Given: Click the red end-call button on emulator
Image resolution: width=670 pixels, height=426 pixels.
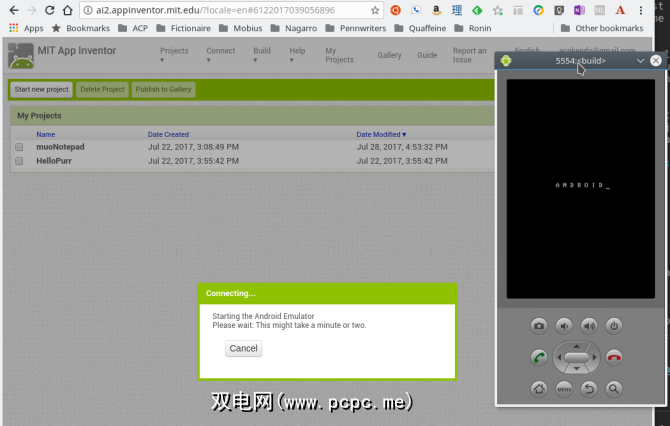Looking at the screenshot, I should point(614,357).
